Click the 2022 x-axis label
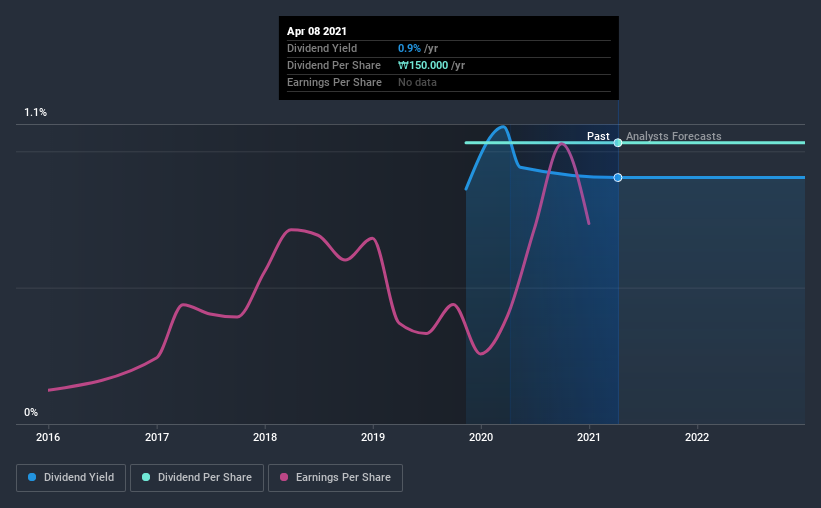Image resolution: width=821 pixels, height=508 pixels. coord(697,437)
